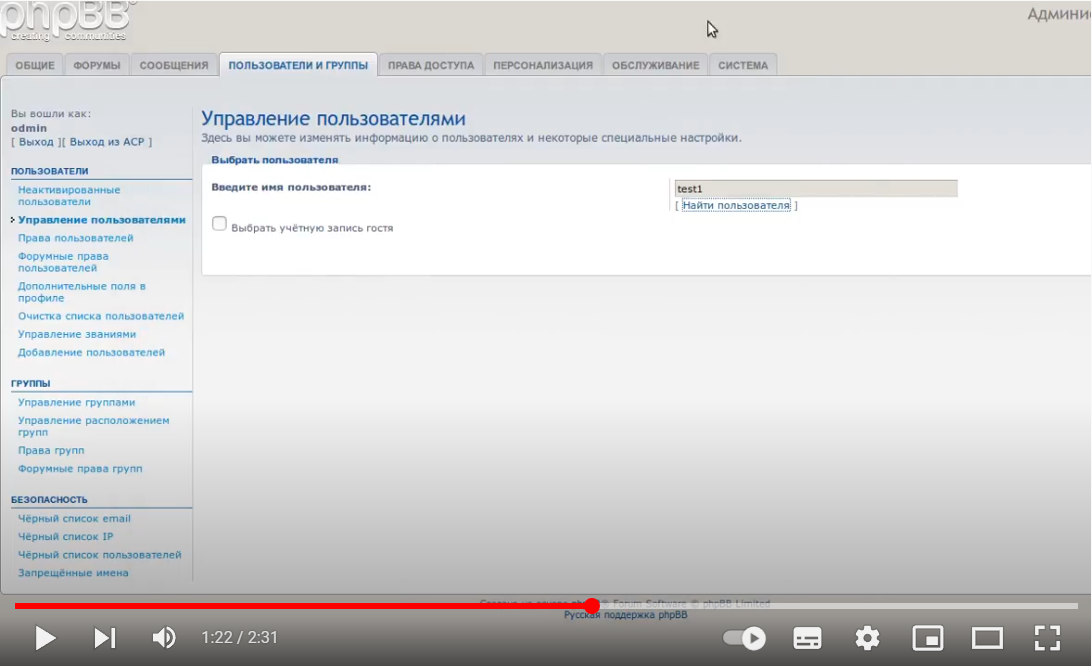Click the username input field with test1

pyautogui.click(x=816, y=188)
